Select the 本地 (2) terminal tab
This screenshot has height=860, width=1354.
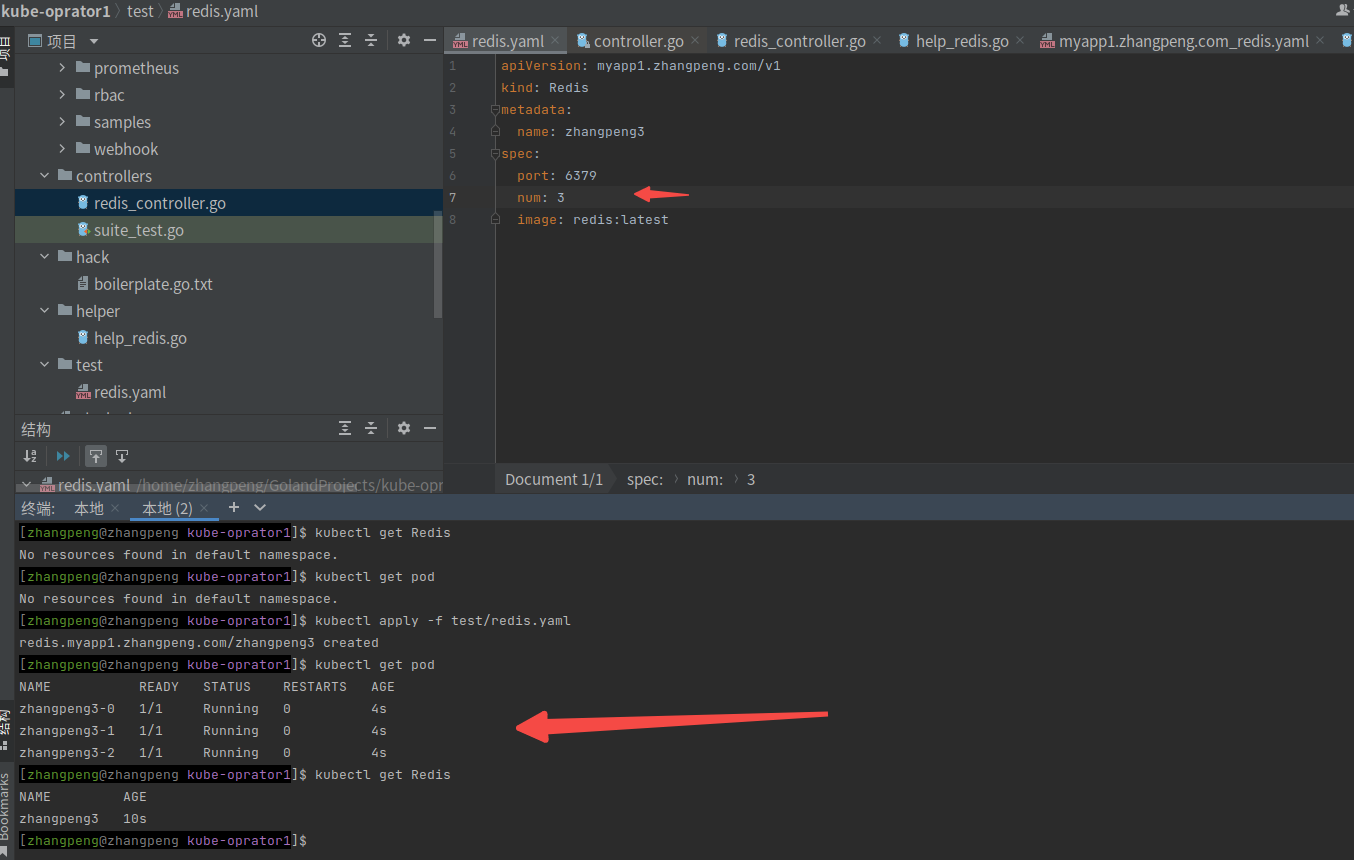167,509
